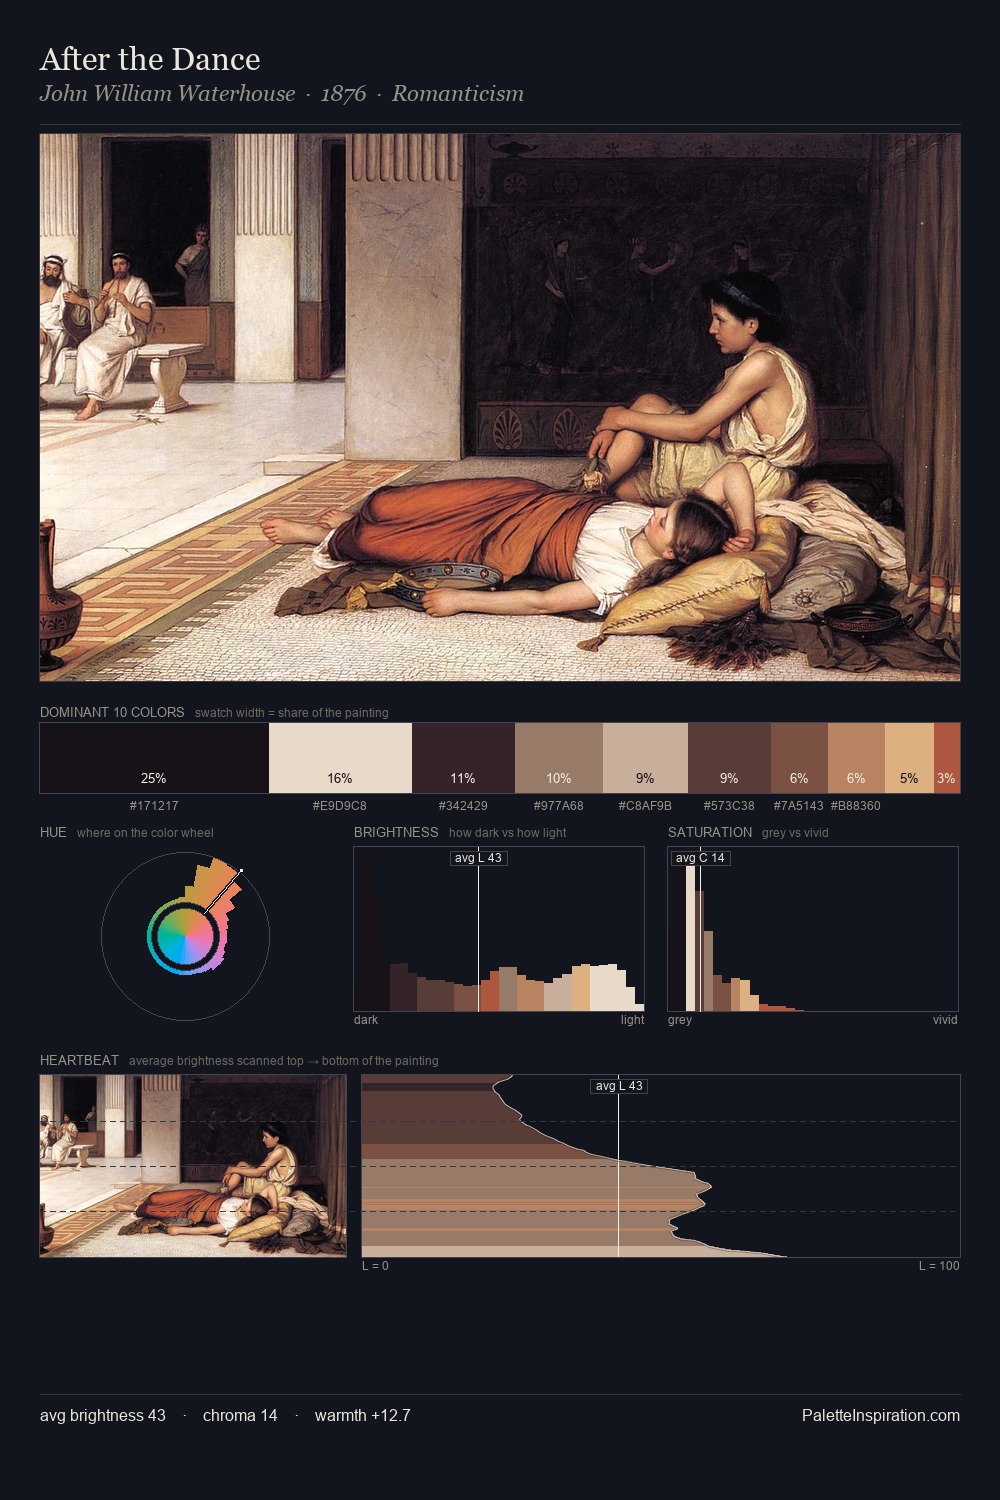
Task: Choose the 10% taupe color swatch
Action: click(559, 758)
